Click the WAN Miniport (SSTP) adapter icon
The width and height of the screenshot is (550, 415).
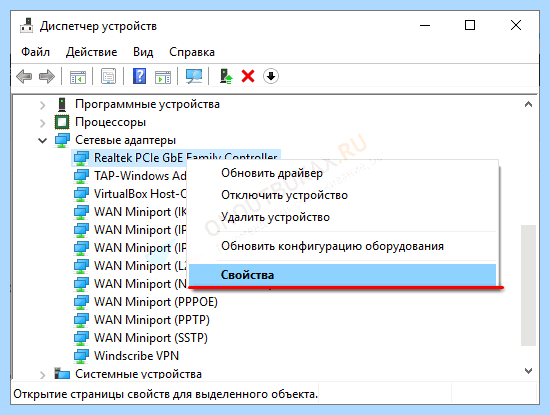(81, 338)
